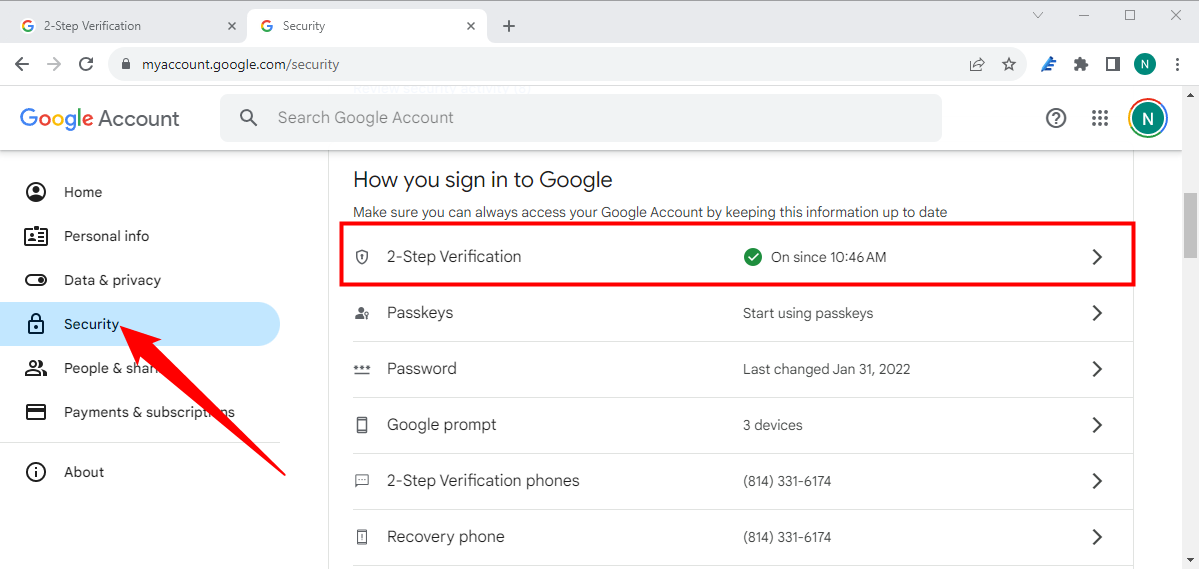Image resolution: width=1199 pixels, height=569 pixels.
Task: Click the page vertical scrollbar thumb
Action: pos(1190,225)
